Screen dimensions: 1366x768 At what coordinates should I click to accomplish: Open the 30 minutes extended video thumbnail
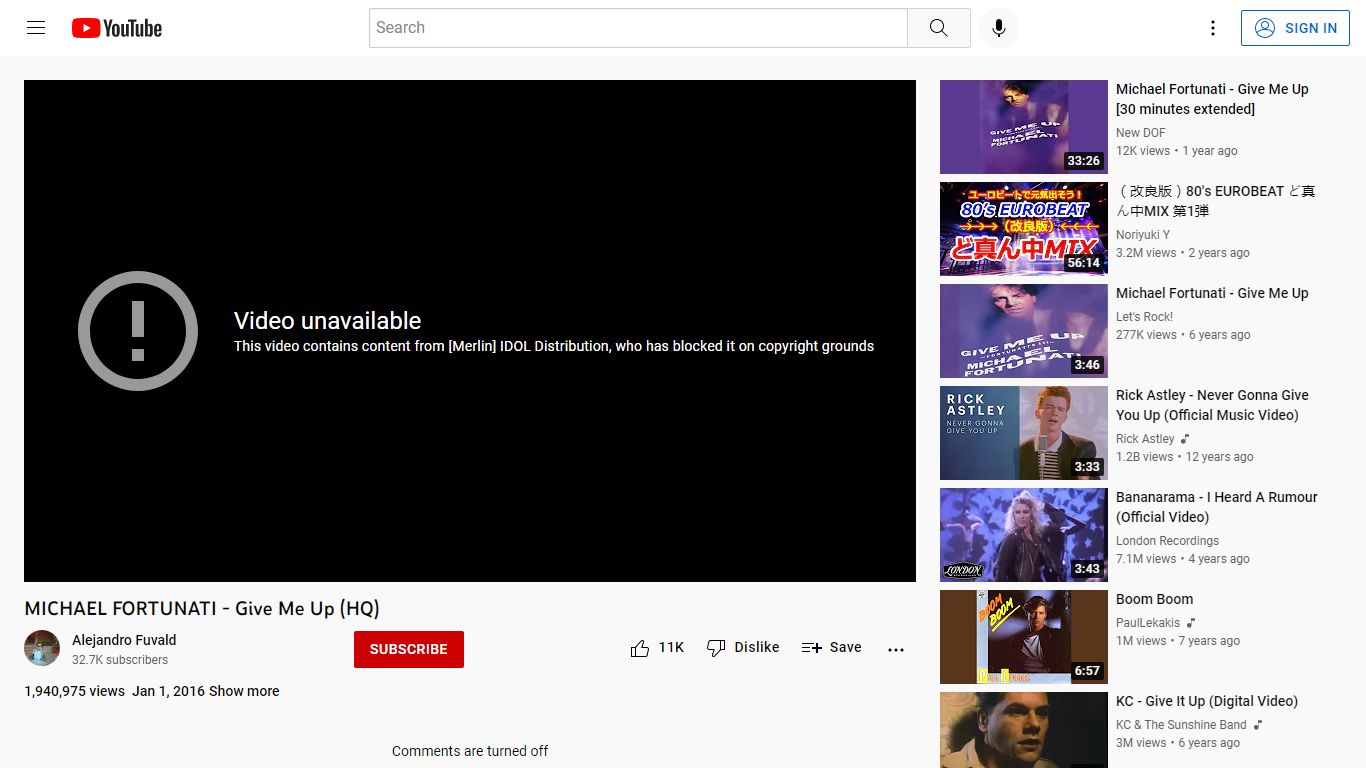(x=1024, y=127)
